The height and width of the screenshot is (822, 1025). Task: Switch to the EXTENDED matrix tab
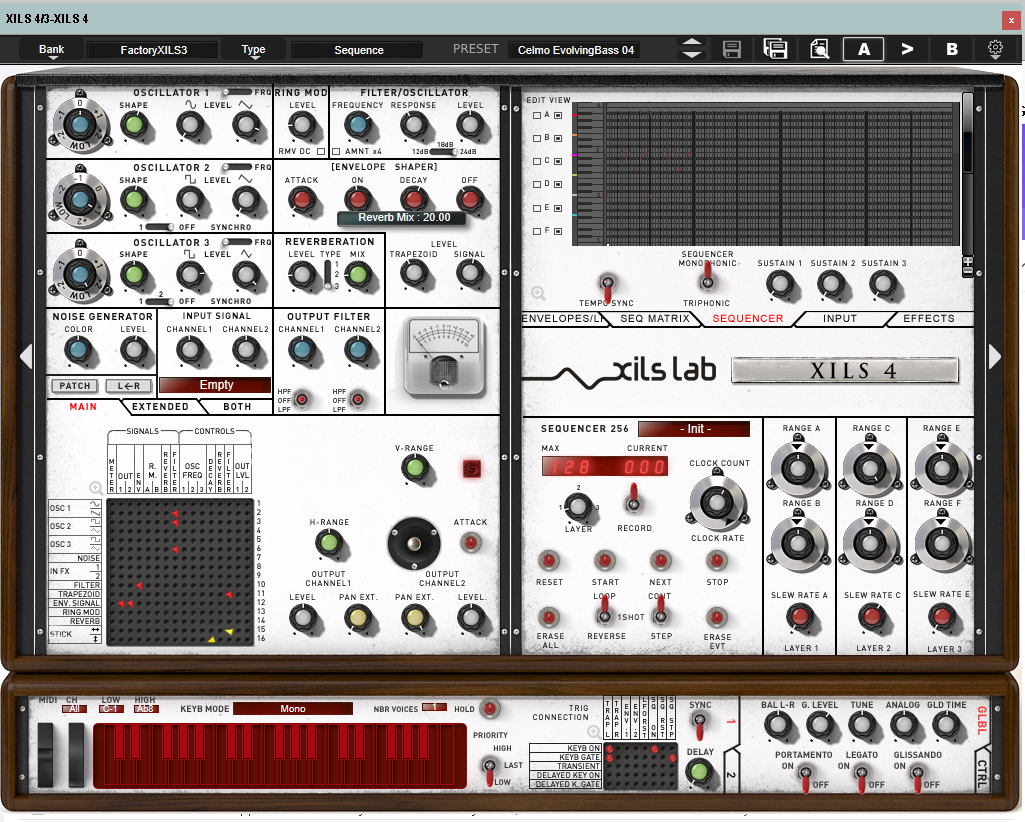pyautogui.click(x=160, y=407)
